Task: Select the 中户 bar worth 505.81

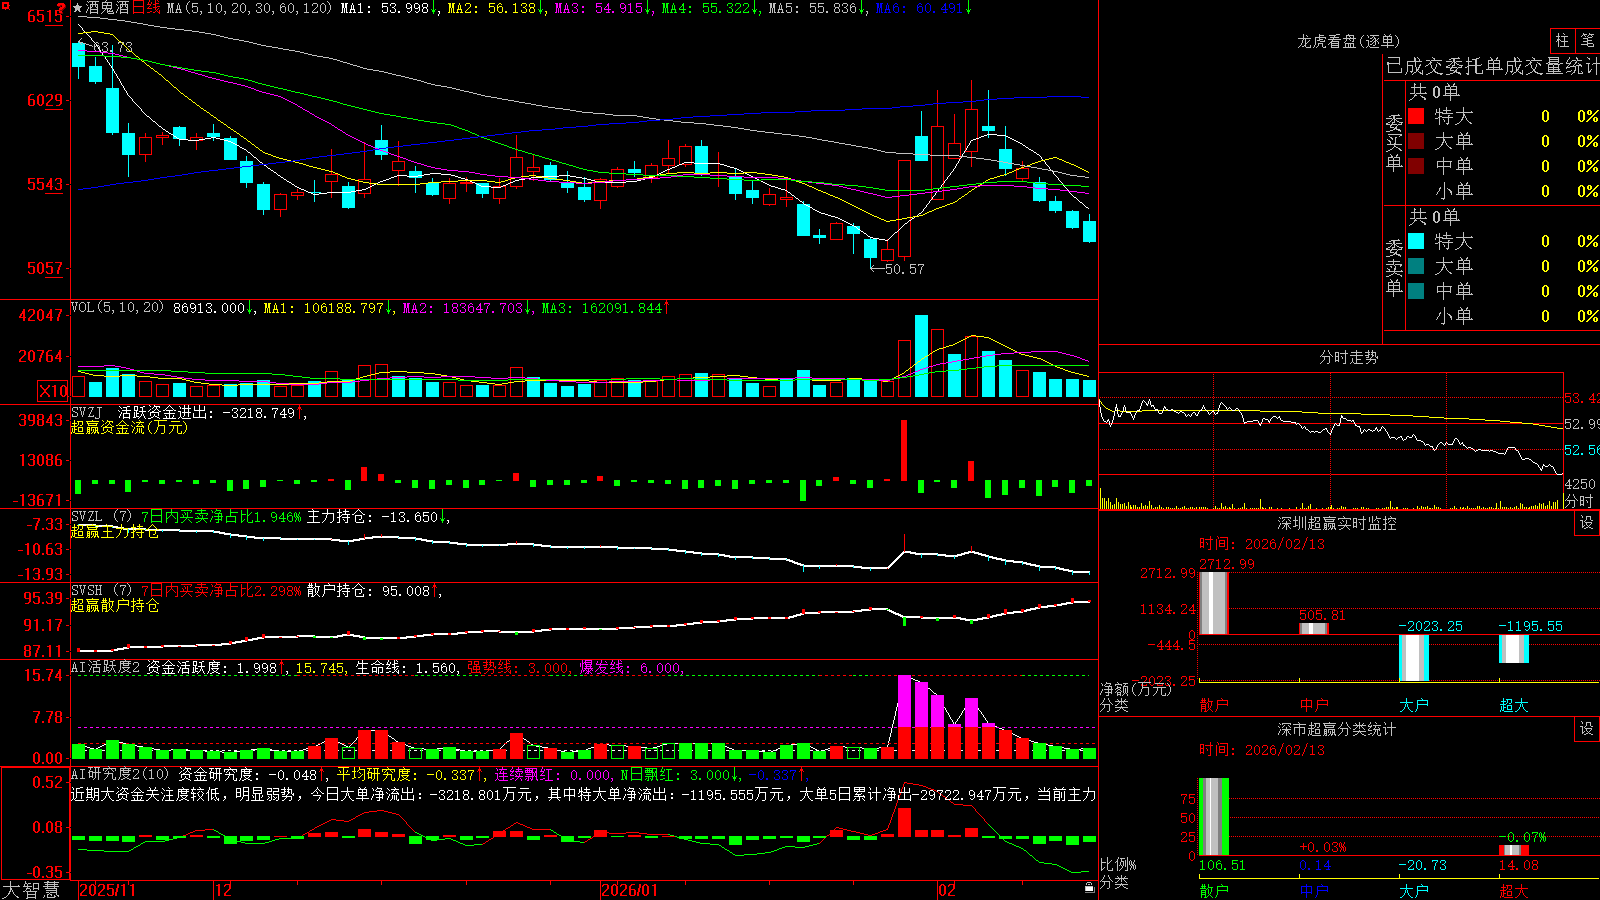Action: 1314,628
